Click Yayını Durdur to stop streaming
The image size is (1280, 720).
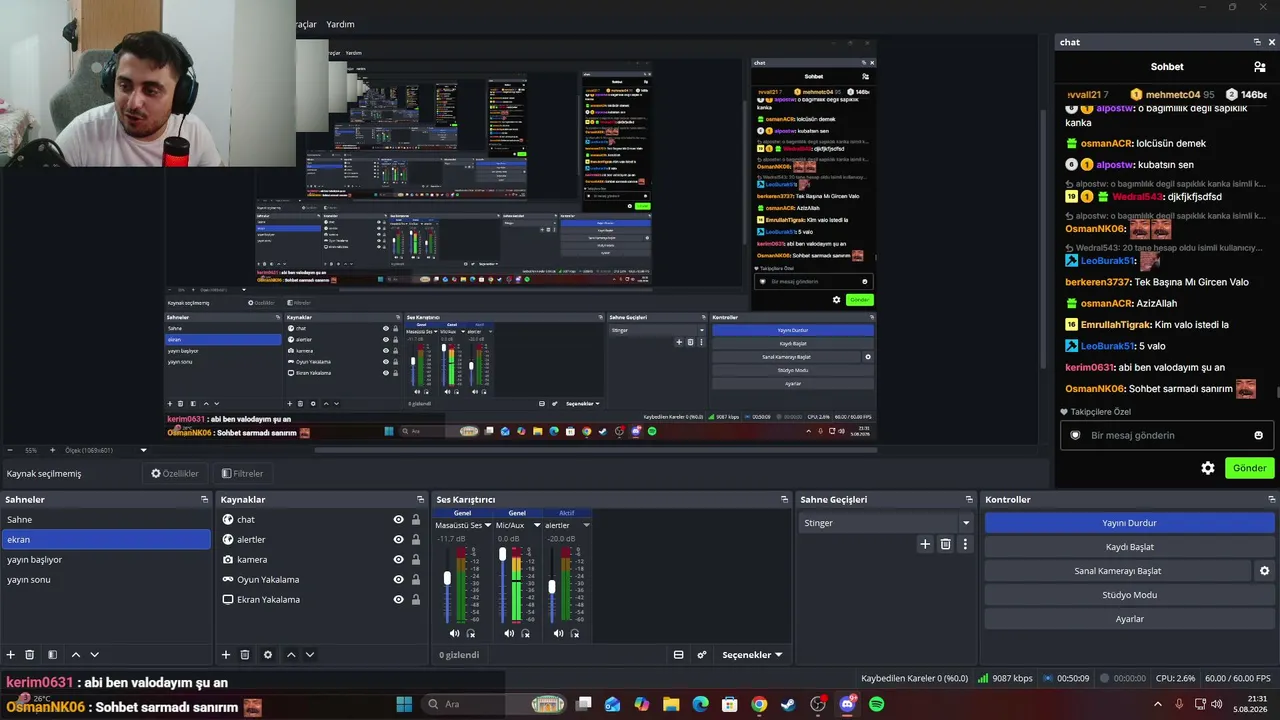[1129, 523]
